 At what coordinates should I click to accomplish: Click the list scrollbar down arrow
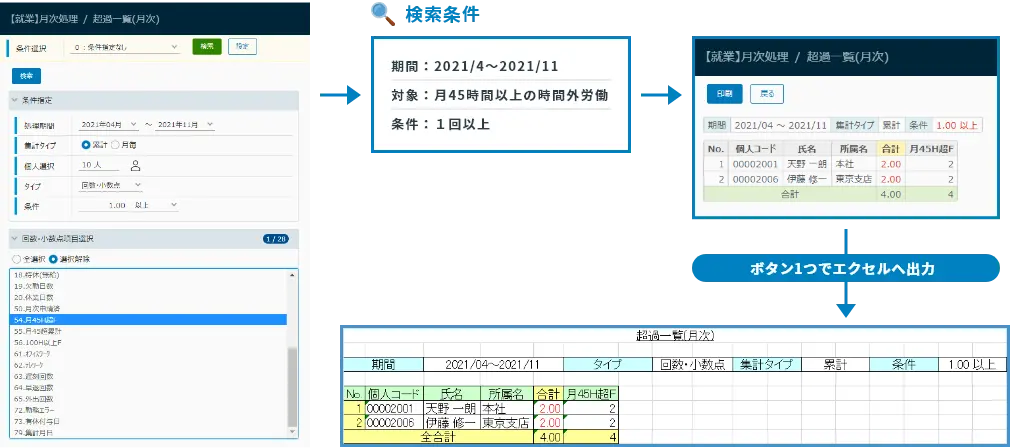[x=293, y=432]
